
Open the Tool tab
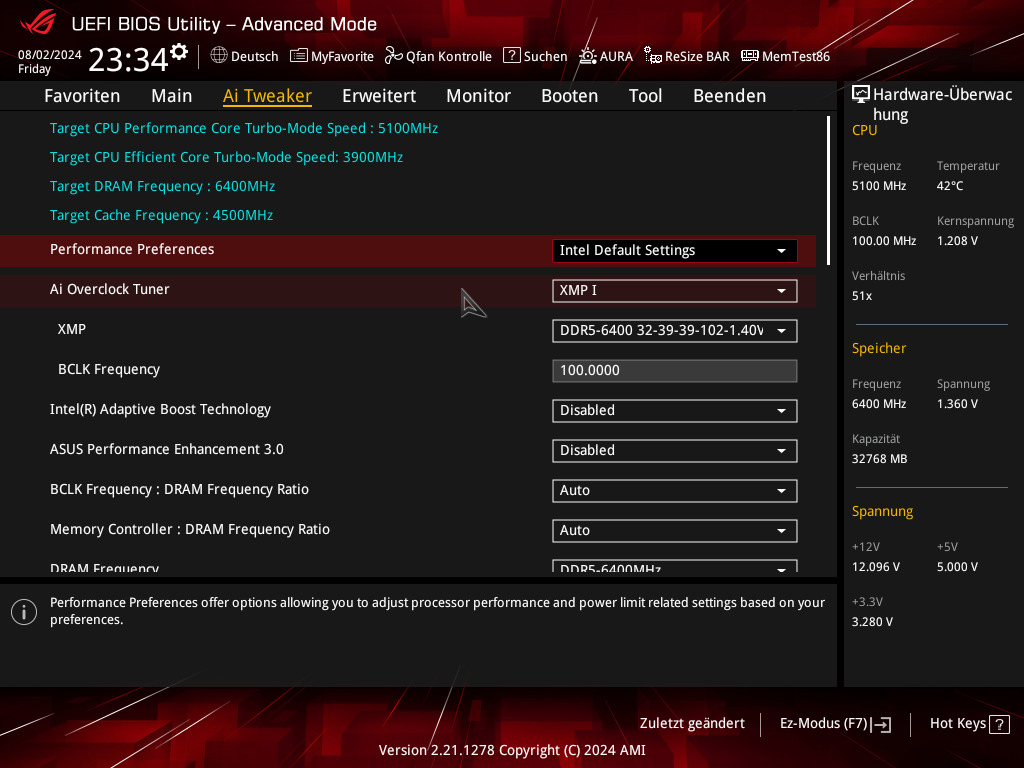pos(645,96)
